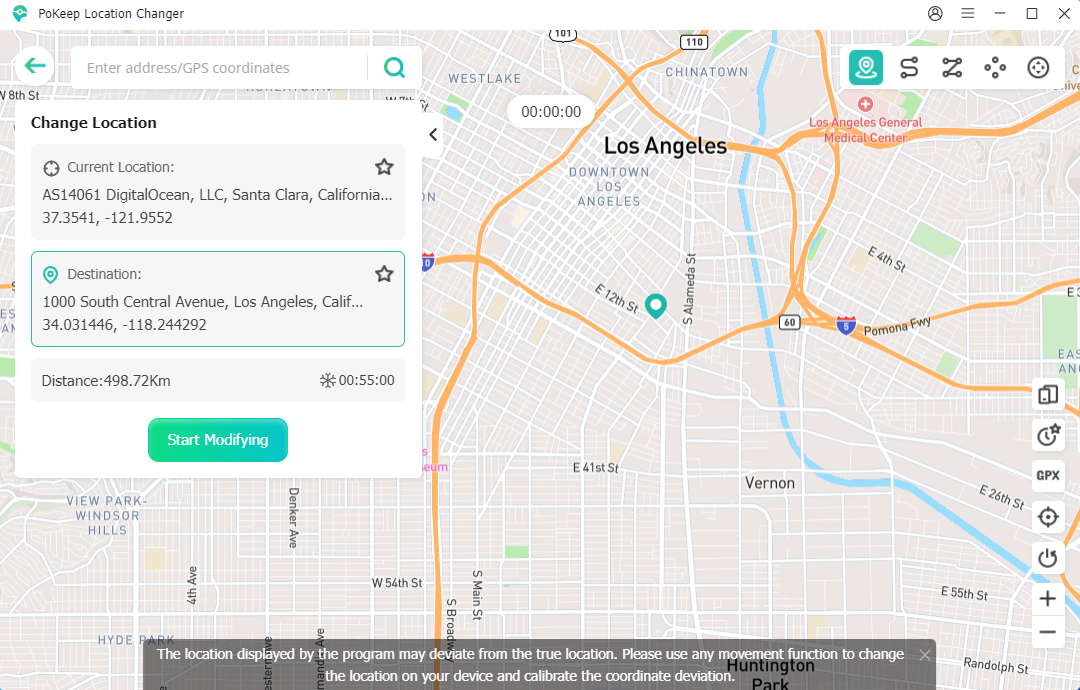Click the reset location power icon
The image size is (1080, 690).
(1048, 558)
